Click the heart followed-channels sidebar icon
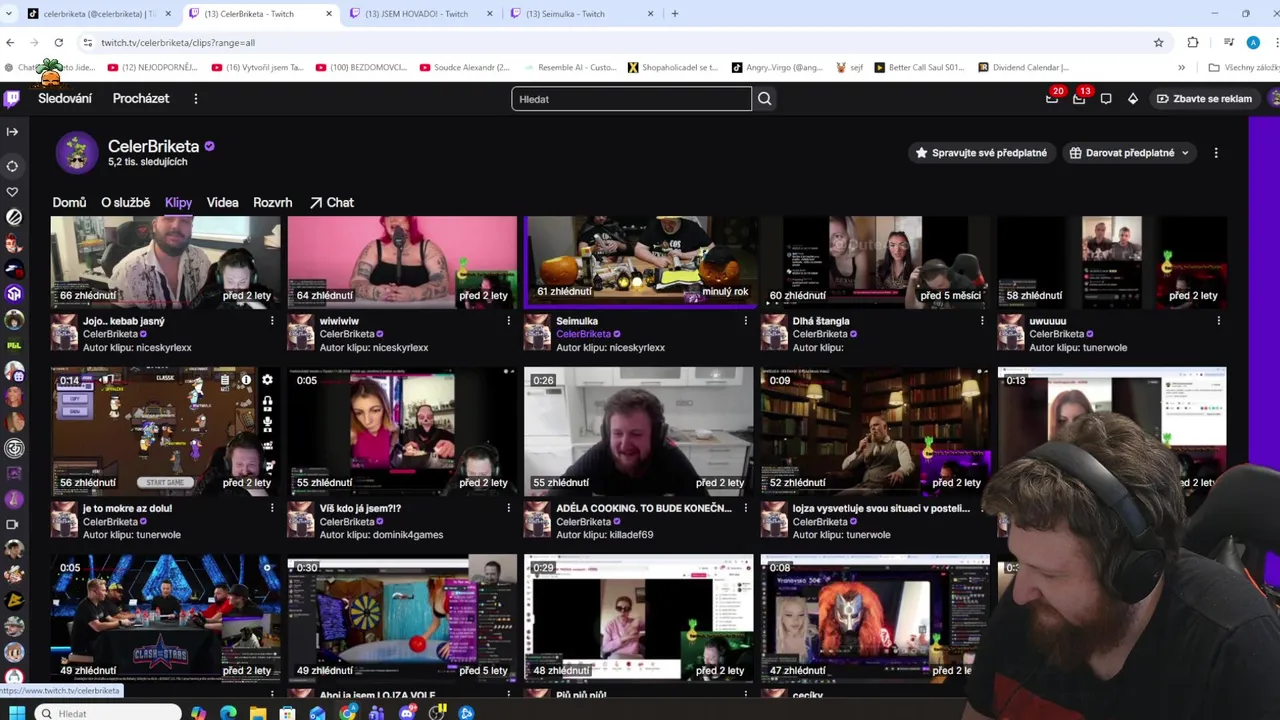Viewport: 1280px width, 720px height. 12,192
